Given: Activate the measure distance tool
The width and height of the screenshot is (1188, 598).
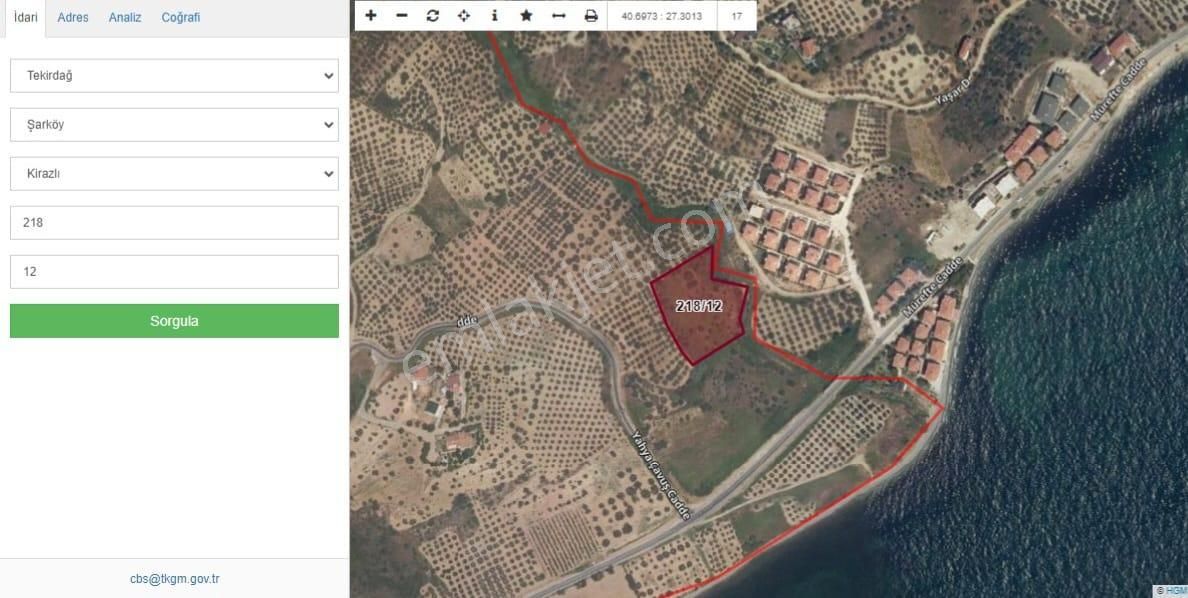Looking at the screenshot, I should tap(558, 15).
